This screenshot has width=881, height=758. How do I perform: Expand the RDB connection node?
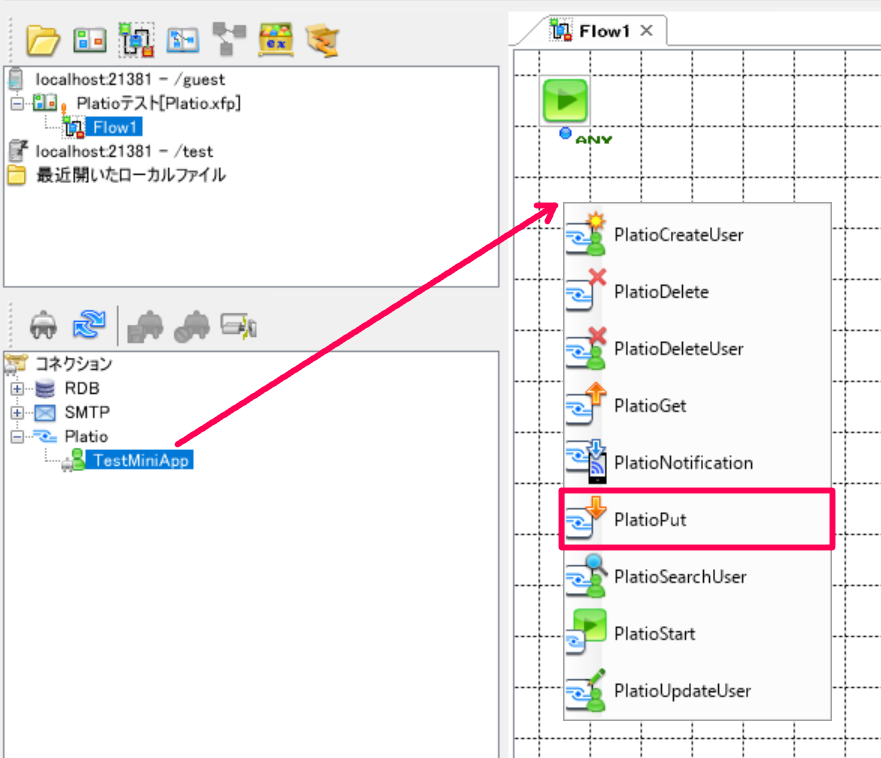17,388
